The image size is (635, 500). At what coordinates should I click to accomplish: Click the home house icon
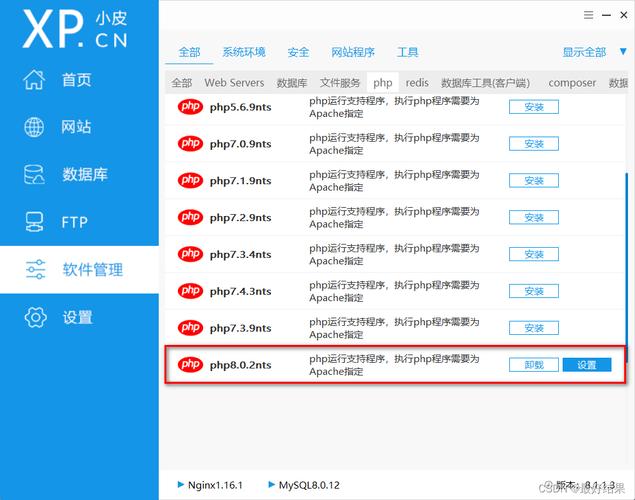pos(34,79)
